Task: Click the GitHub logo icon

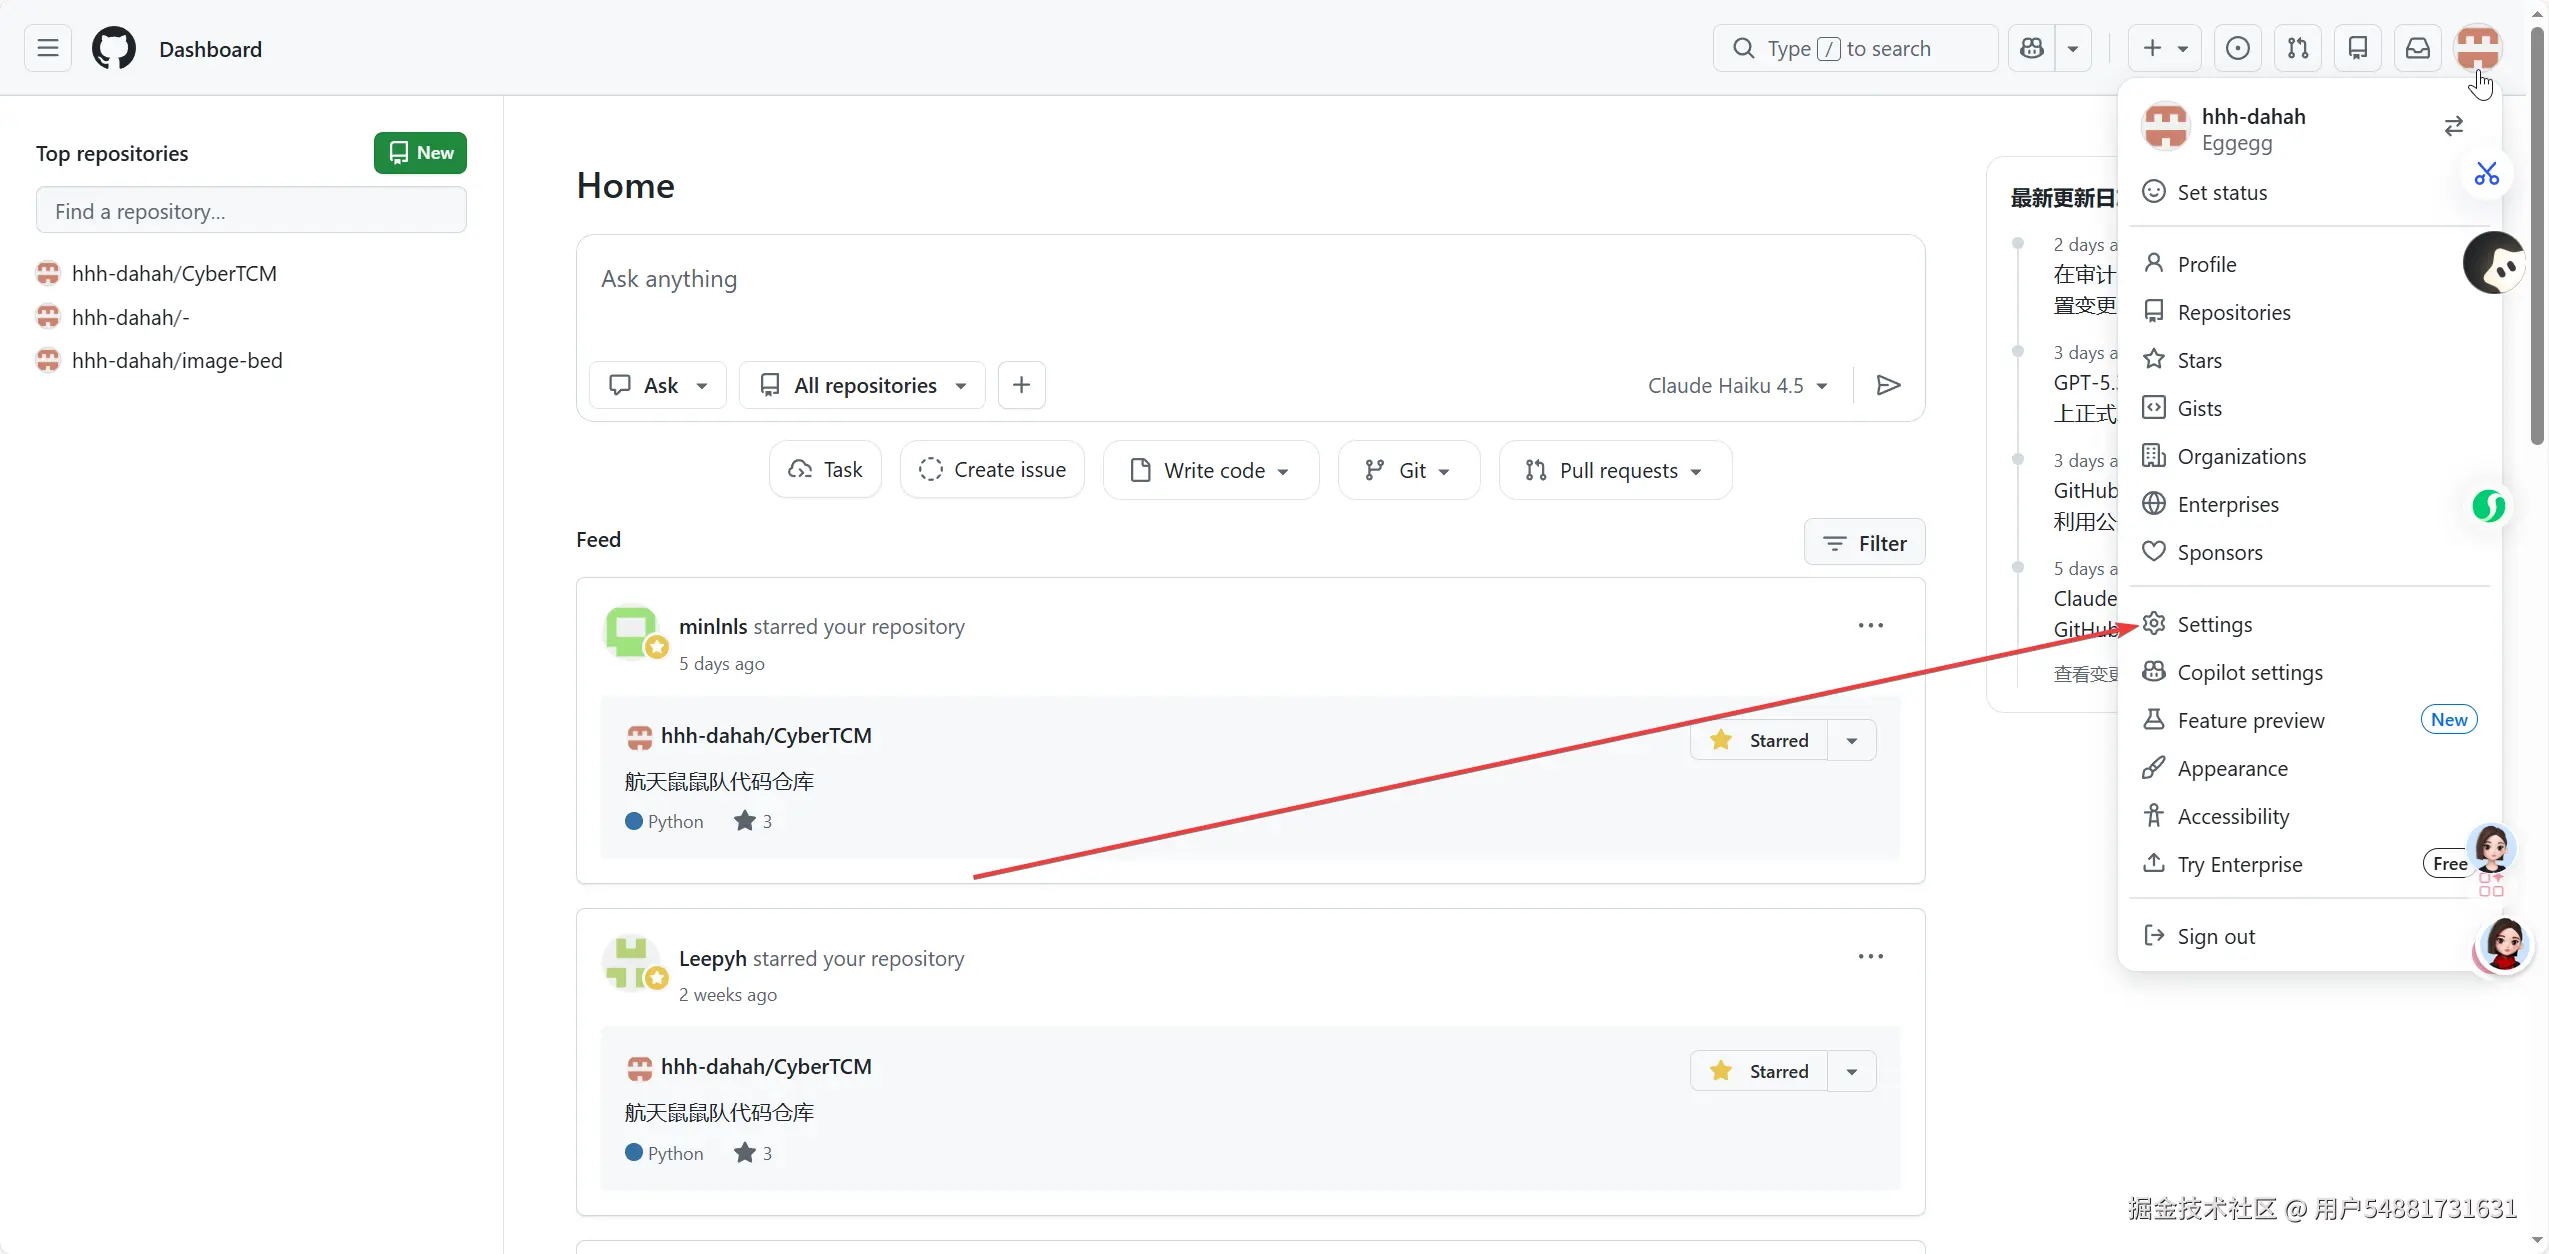Action: (x=114, y=48)
